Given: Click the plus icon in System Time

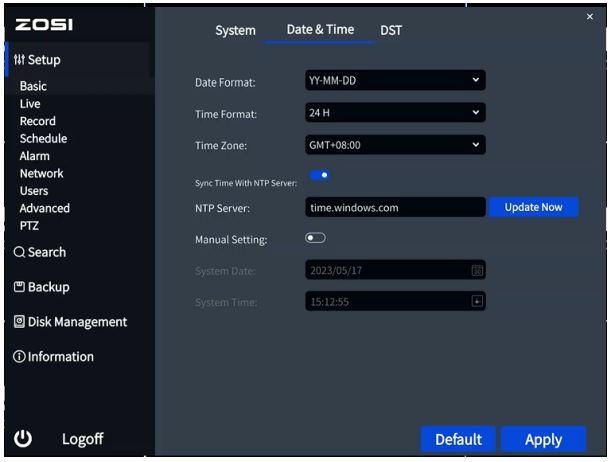Looking at the screenshot, I should point(477,301).
